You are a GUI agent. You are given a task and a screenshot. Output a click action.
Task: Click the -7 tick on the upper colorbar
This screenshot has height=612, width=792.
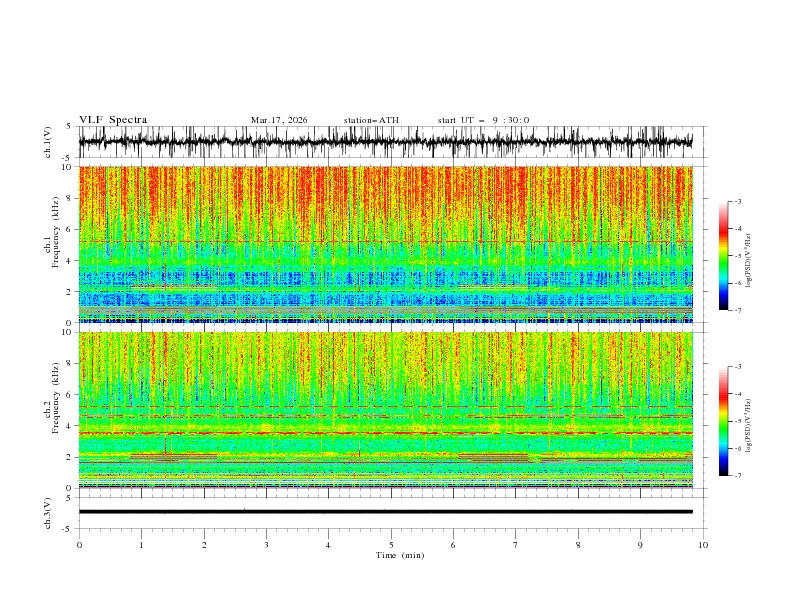pos(737,310)
